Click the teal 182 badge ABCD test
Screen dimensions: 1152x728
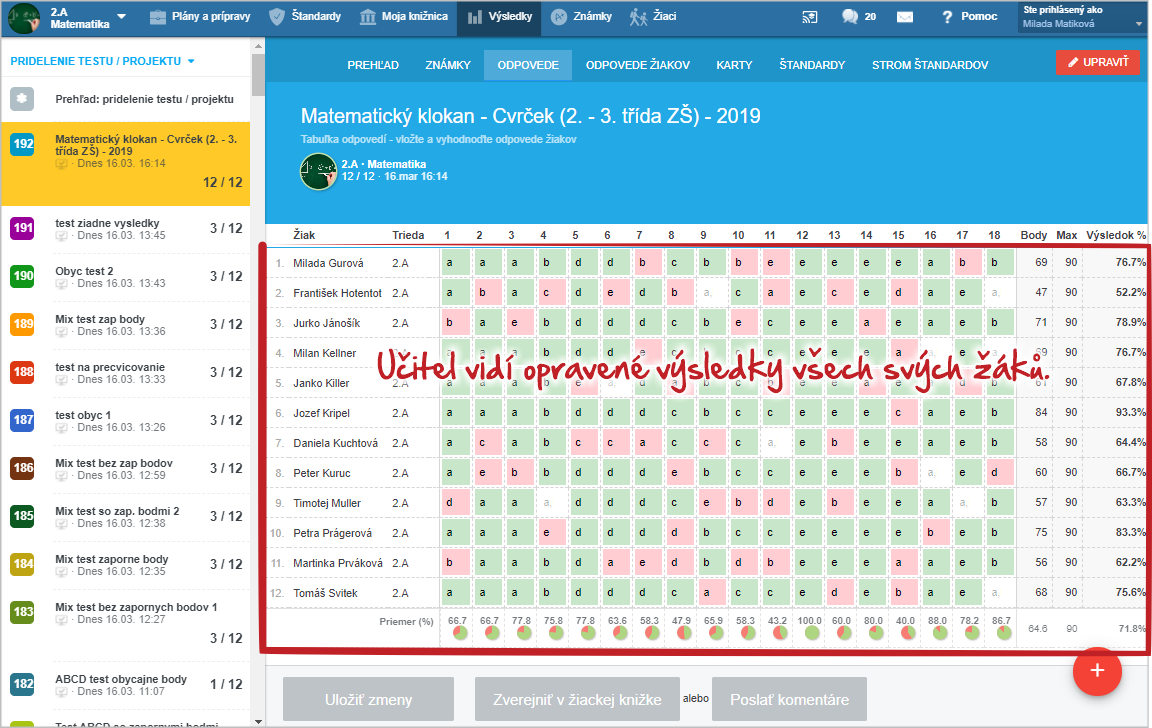point(22,684)
